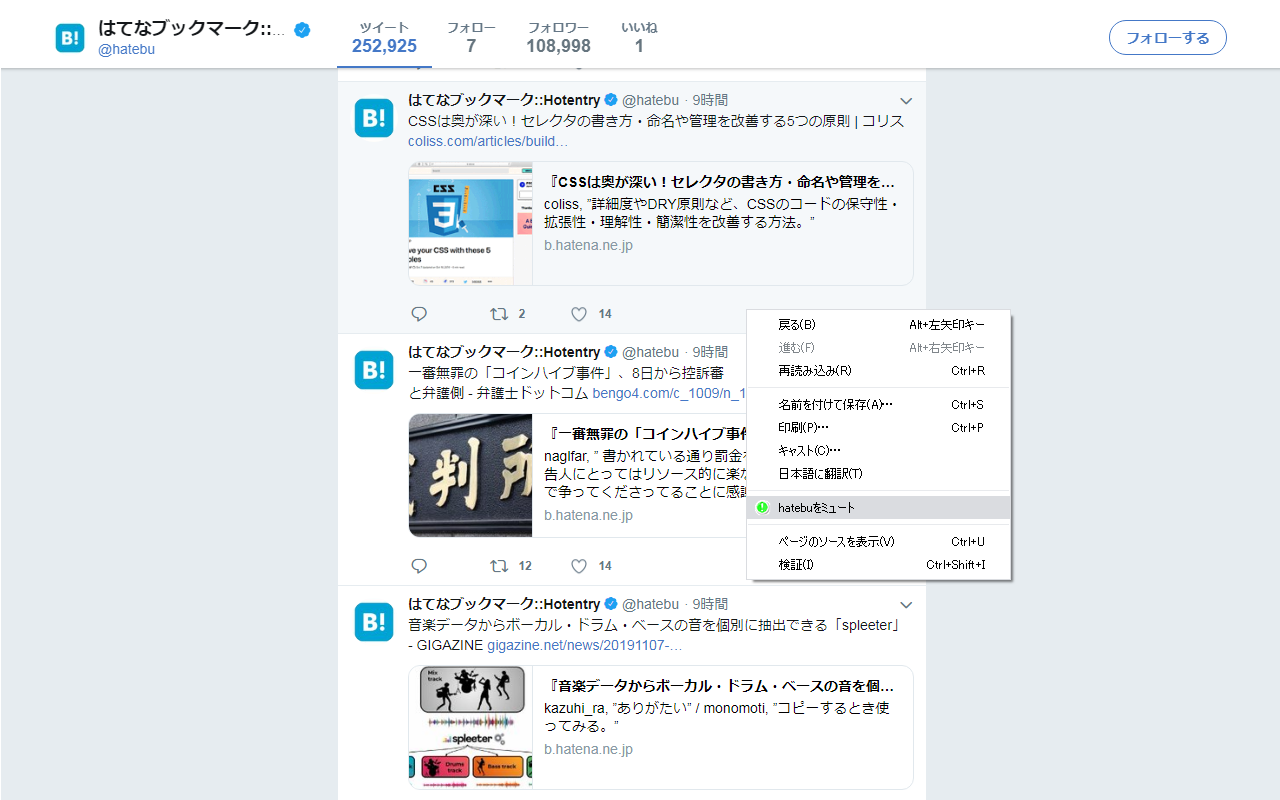Reply to the コインハイブ事件 tweet
The width and height of the screenshot is (1280, 800).
(x=419, y=566)
